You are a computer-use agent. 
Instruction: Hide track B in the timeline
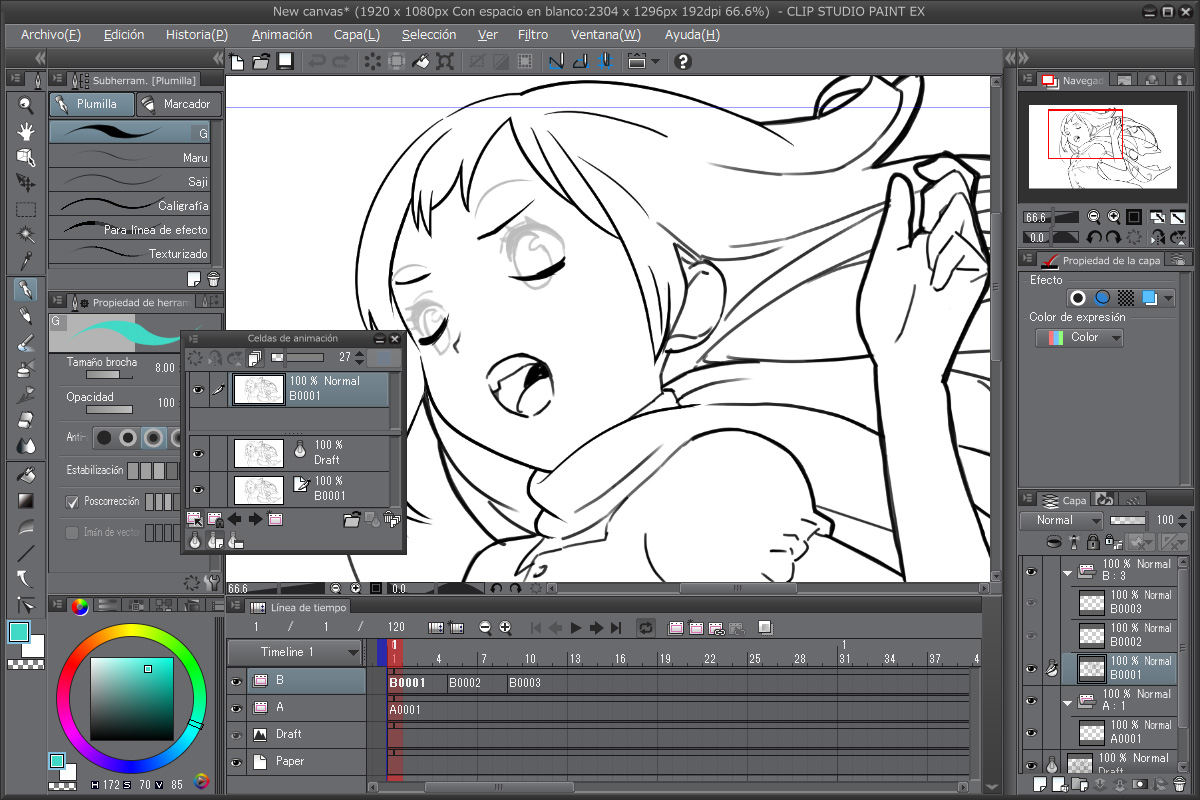[236, 681]
